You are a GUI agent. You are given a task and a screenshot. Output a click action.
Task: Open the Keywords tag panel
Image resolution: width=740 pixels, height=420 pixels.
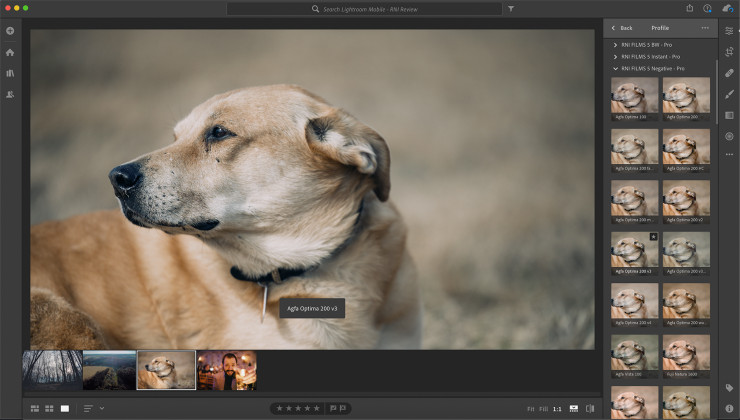729,388
